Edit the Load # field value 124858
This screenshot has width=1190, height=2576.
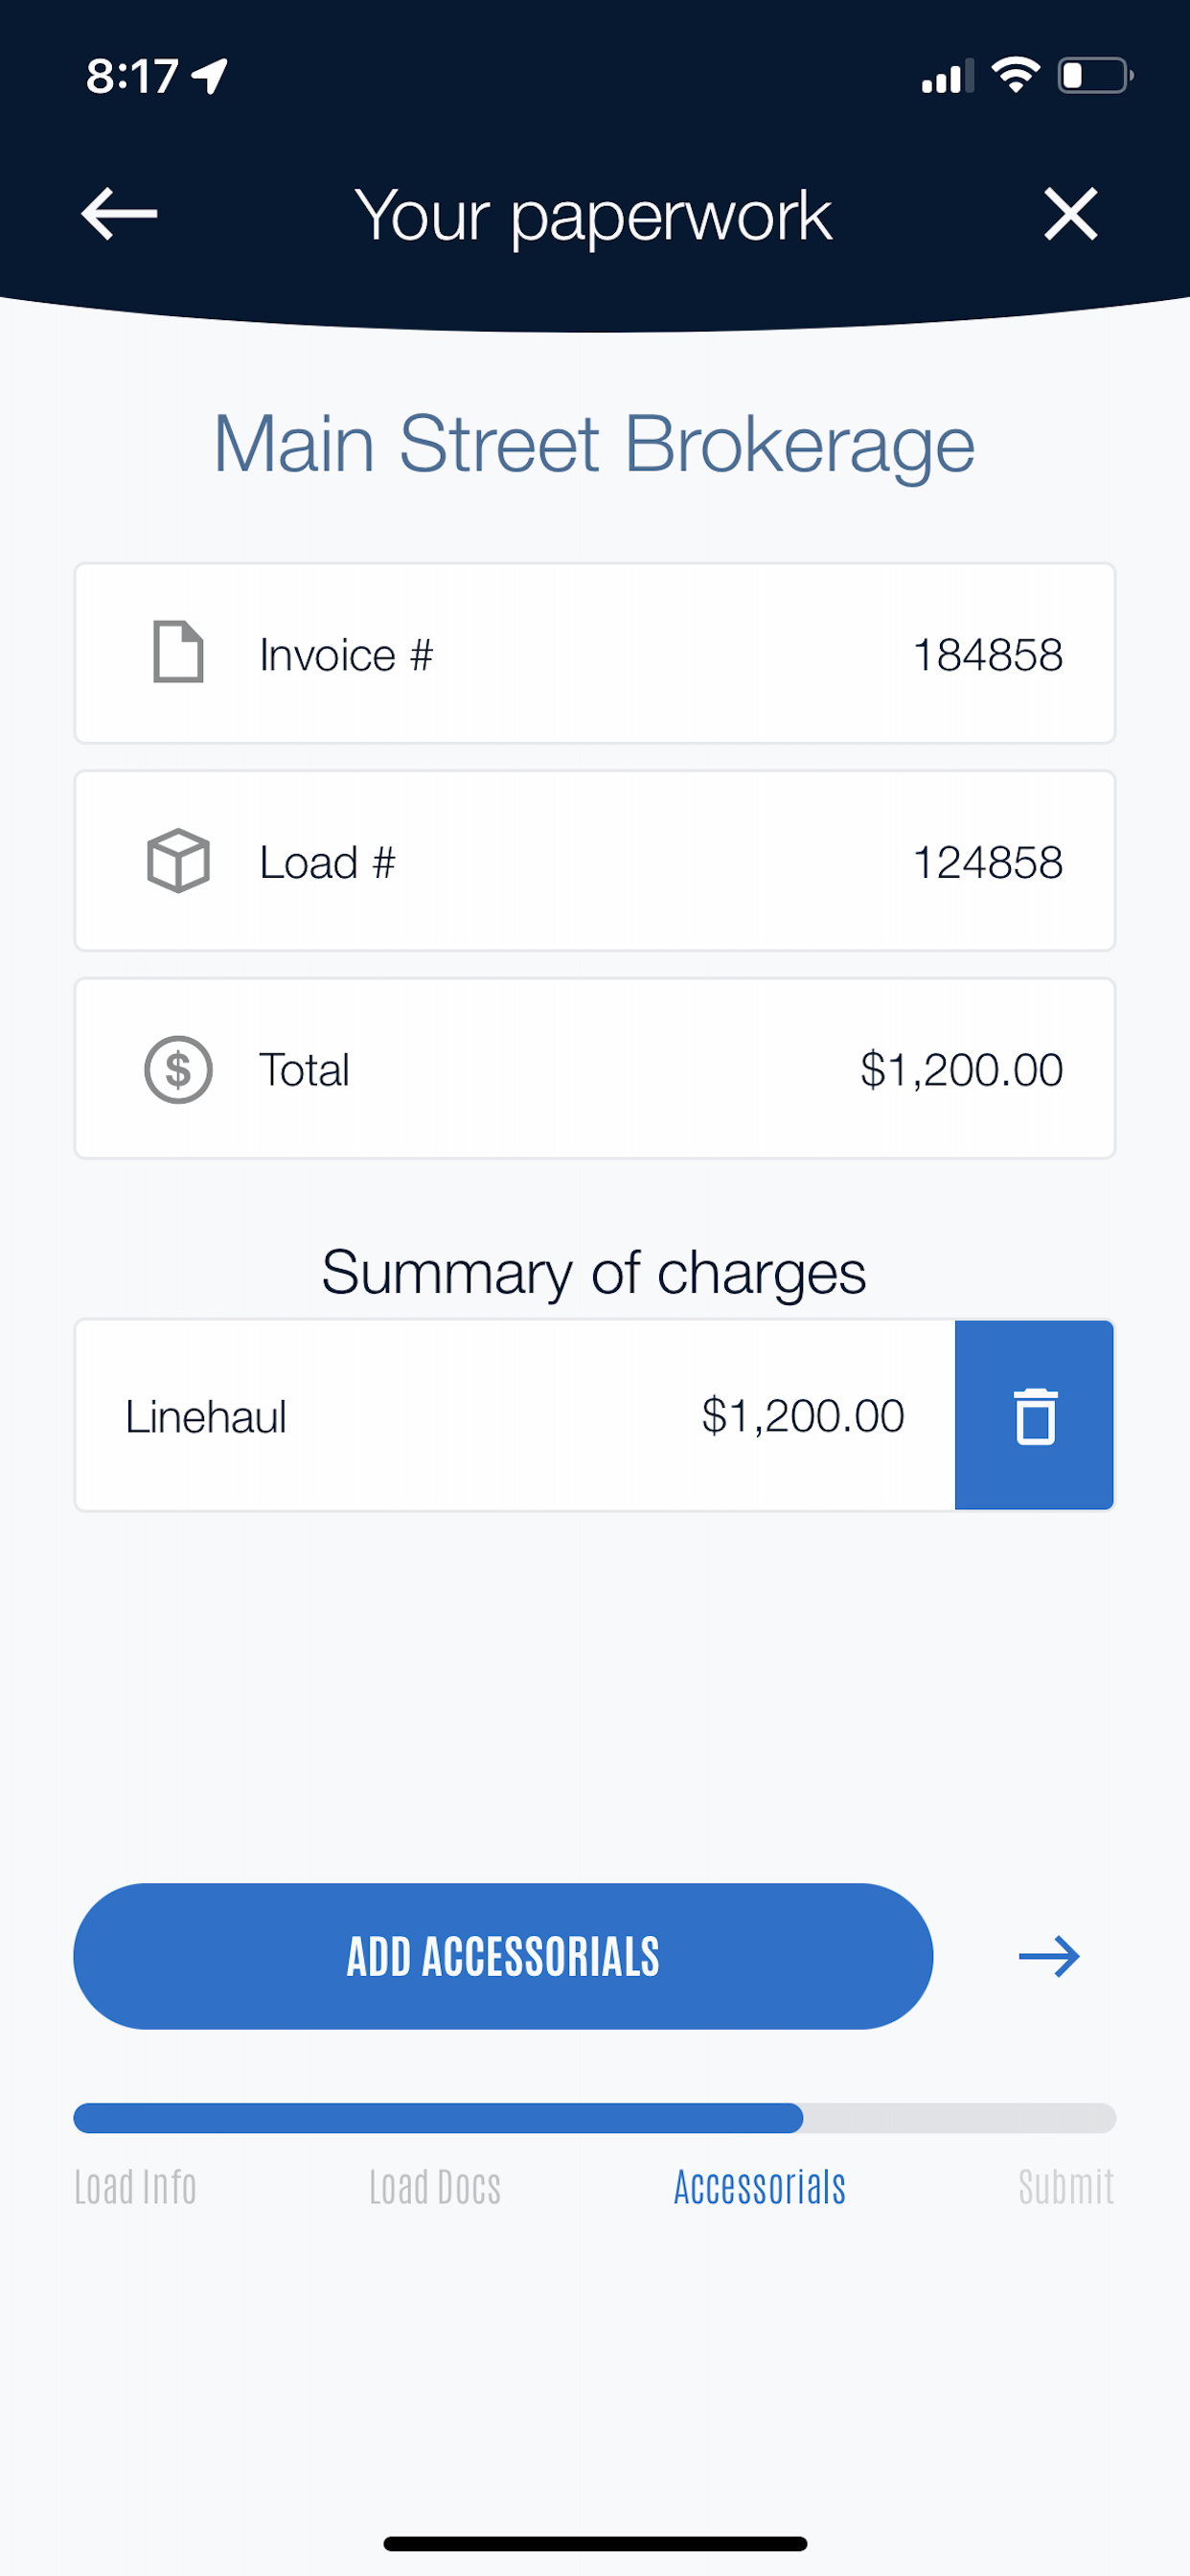tap(988, 862)
